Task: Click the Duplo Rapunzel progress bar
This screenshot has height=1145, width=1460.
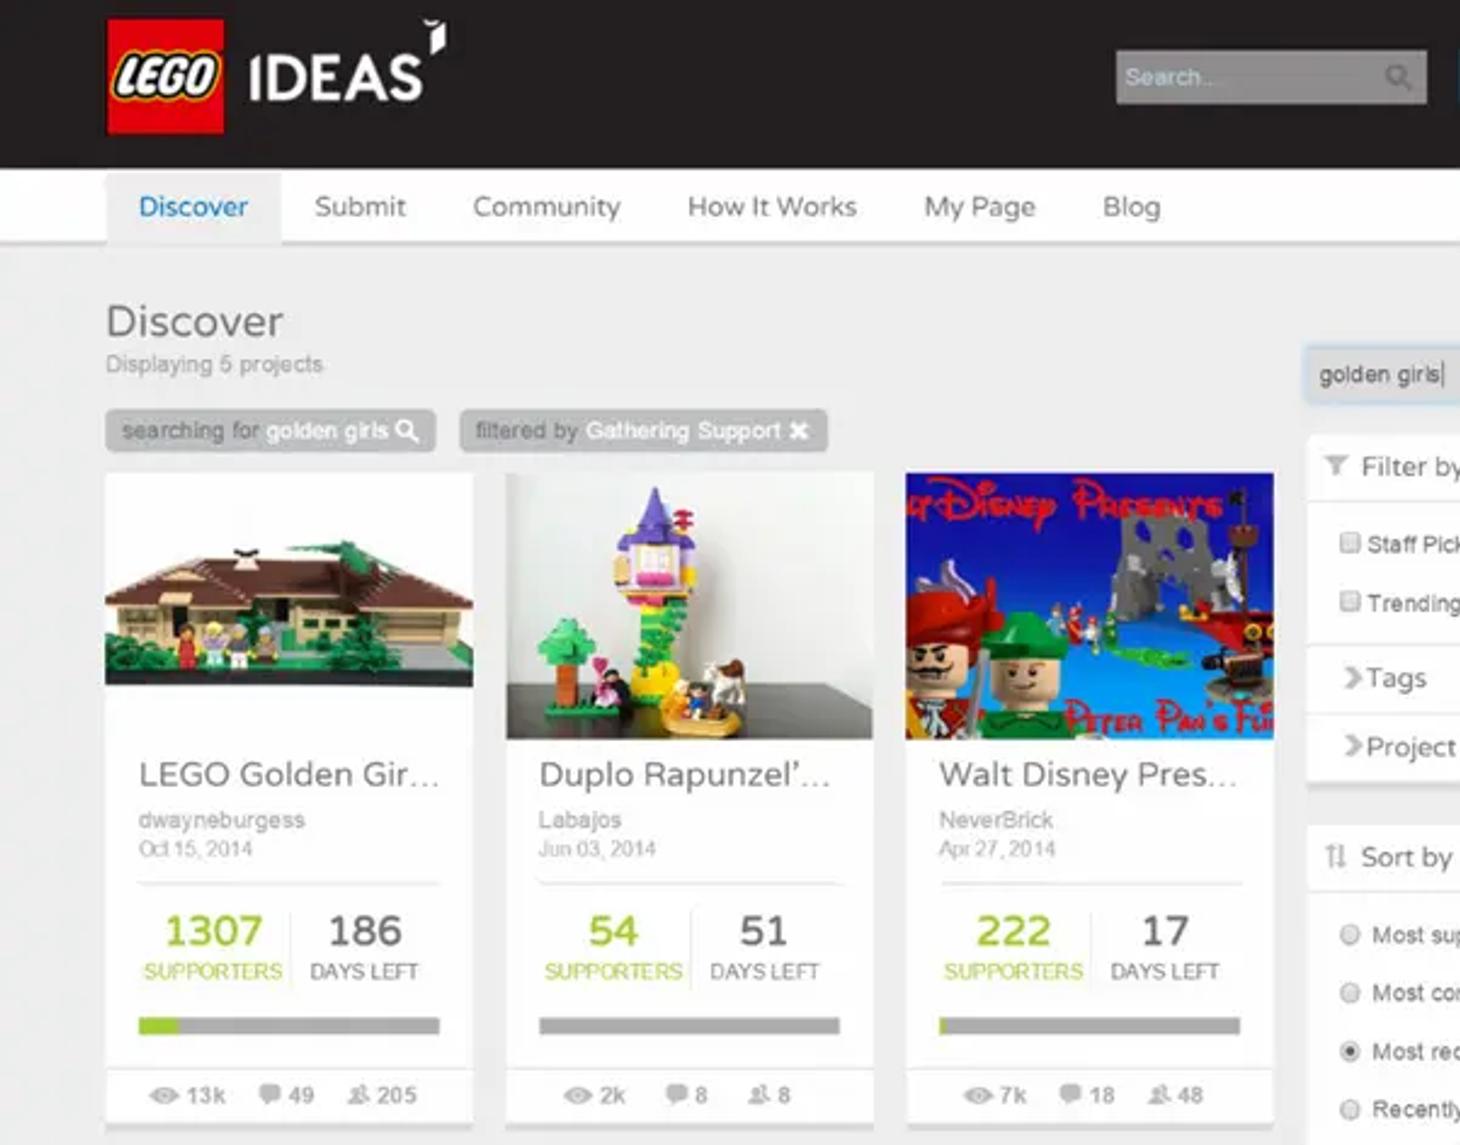Action: point(689,1026)
